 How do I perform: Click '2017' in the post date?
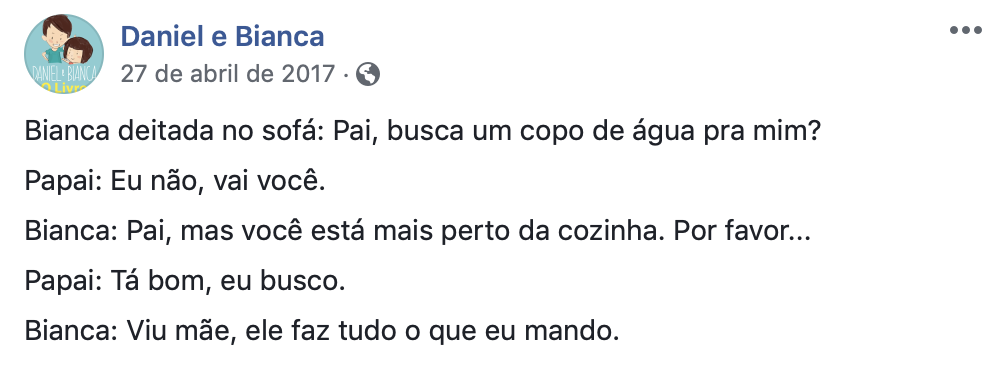[308, 75]
